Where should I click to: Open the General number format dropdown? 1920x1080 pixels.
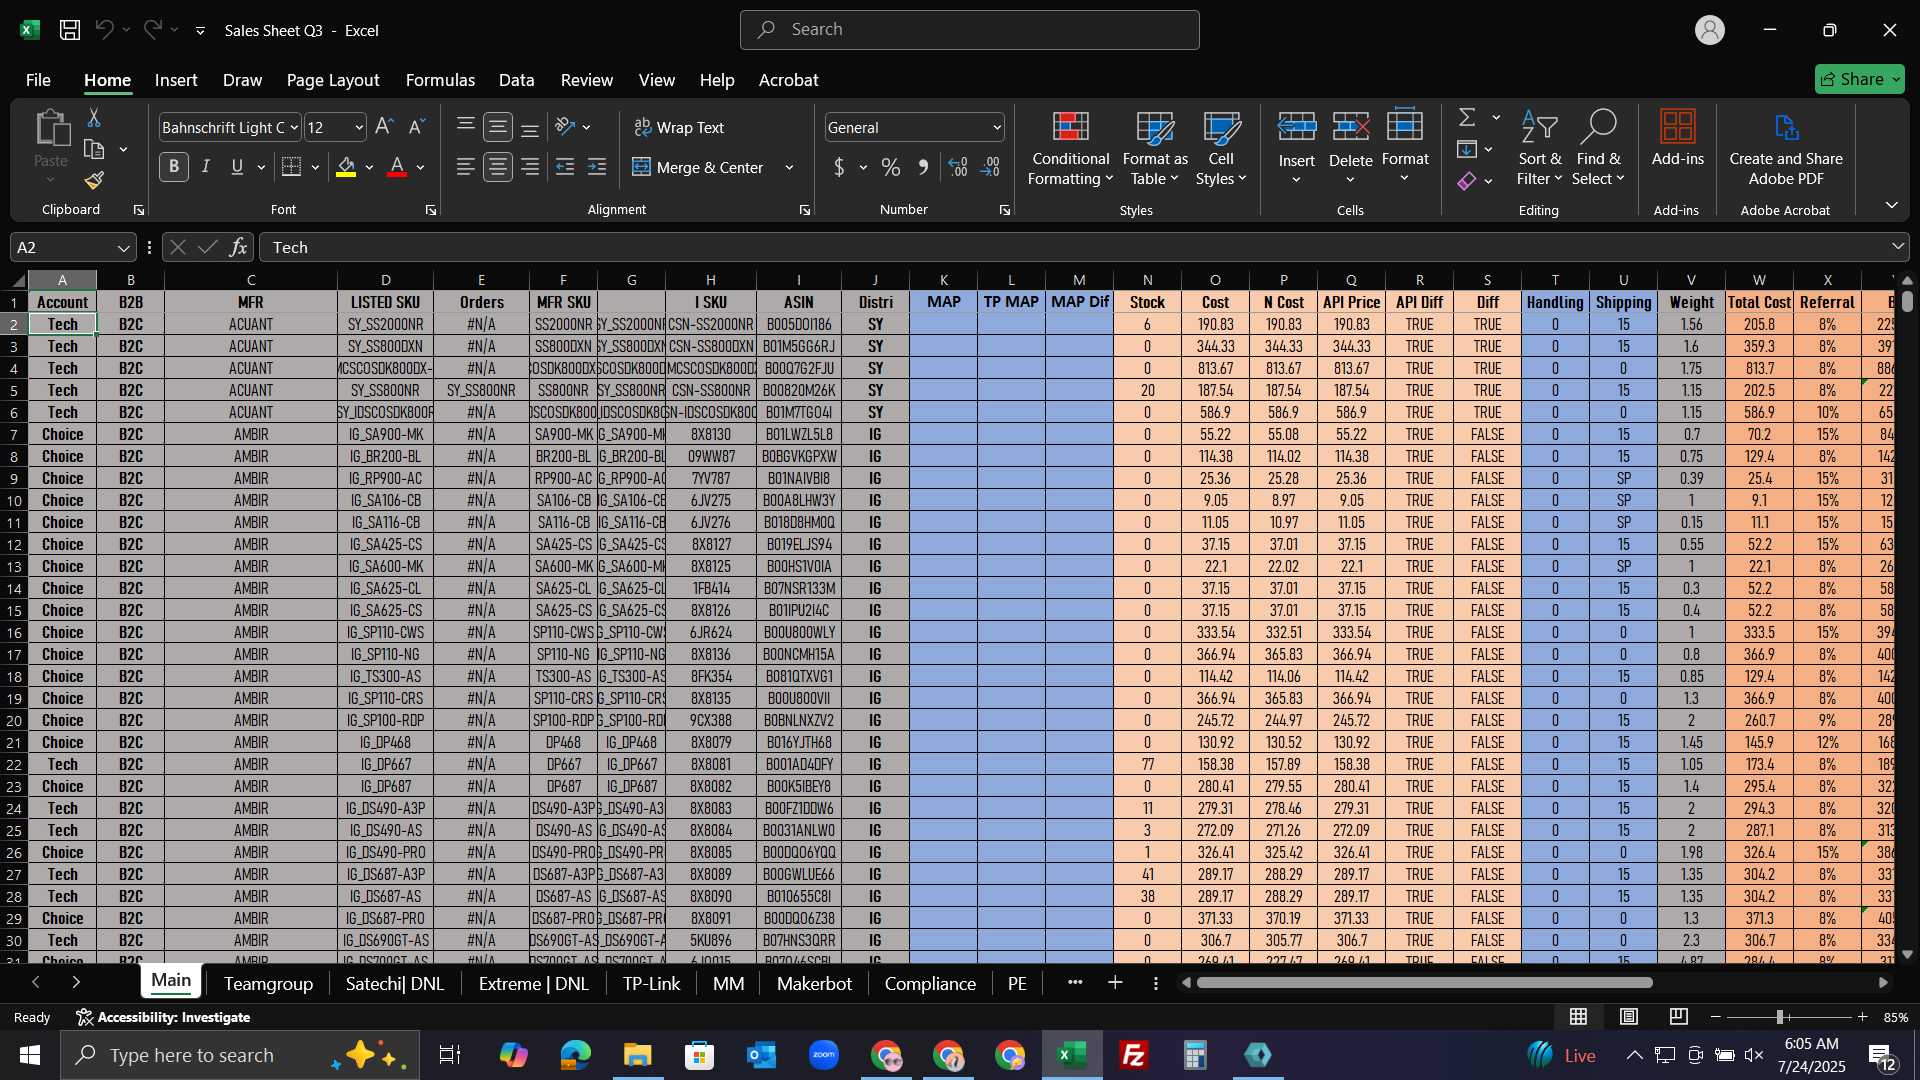tap(997, 128)
